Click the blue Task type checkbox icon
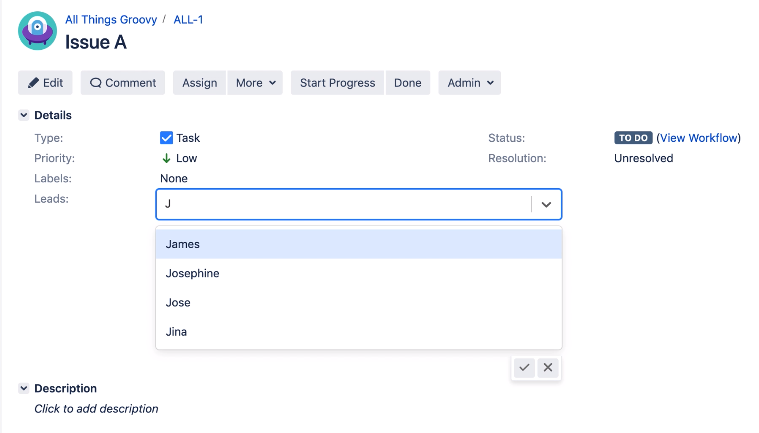The image size is (759, 433). [x=167, y=138]
